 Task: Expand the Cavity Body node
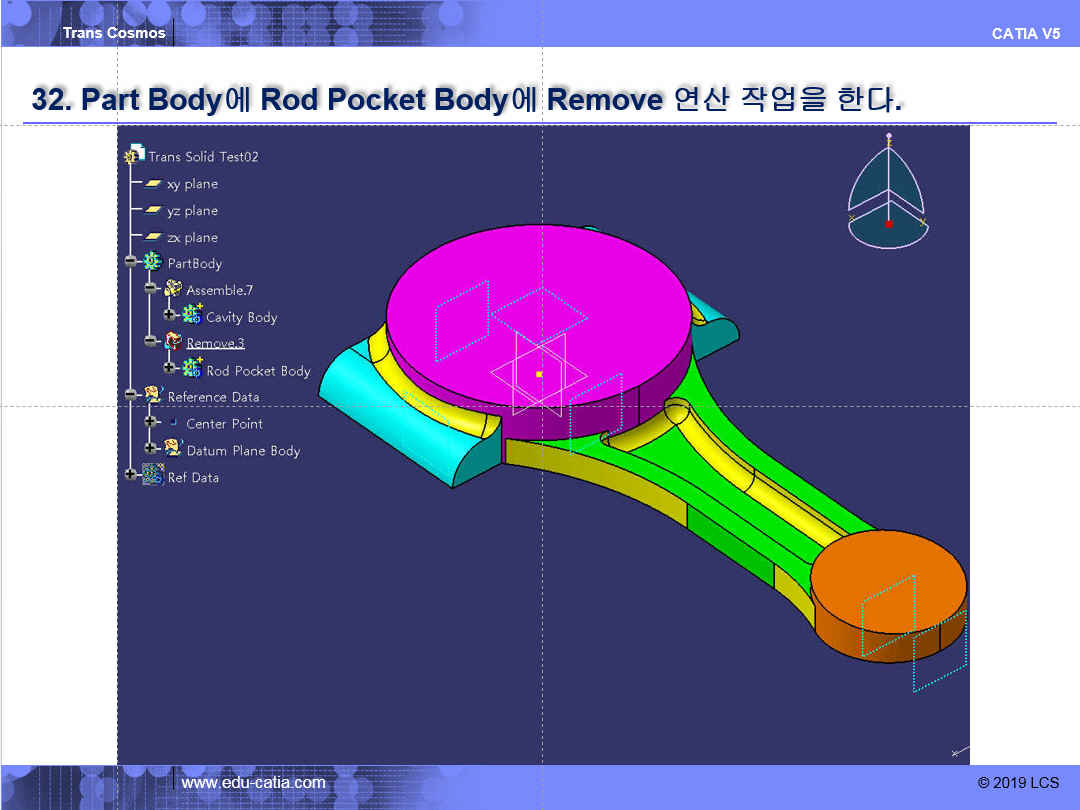click(170, 316)
